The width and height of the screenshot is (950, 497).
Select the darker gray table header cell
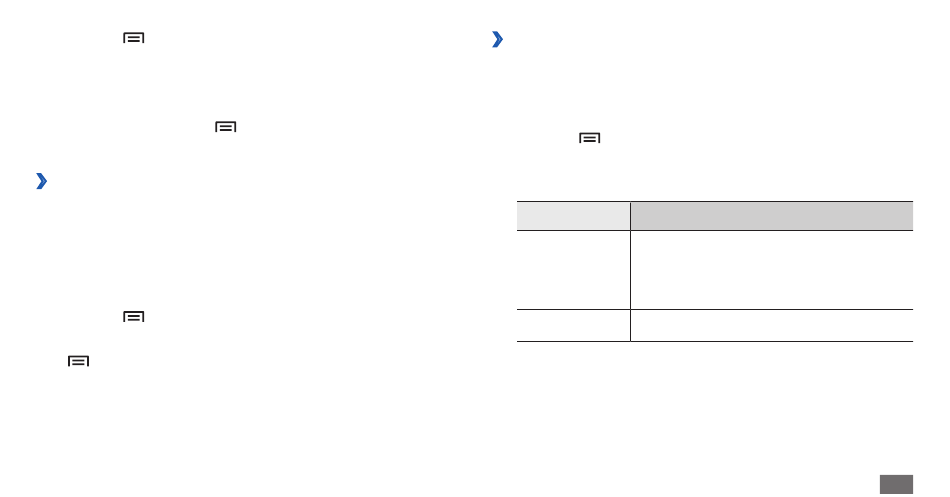click(772, 216)
